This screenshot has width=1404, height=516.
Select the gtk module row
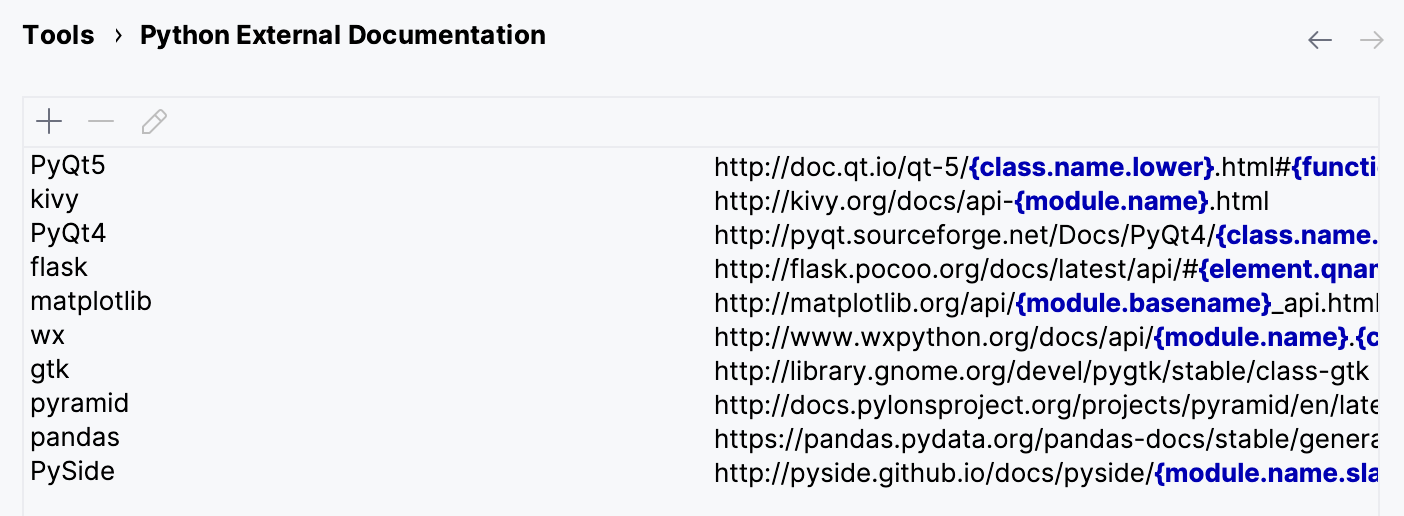tap(701, 370)
